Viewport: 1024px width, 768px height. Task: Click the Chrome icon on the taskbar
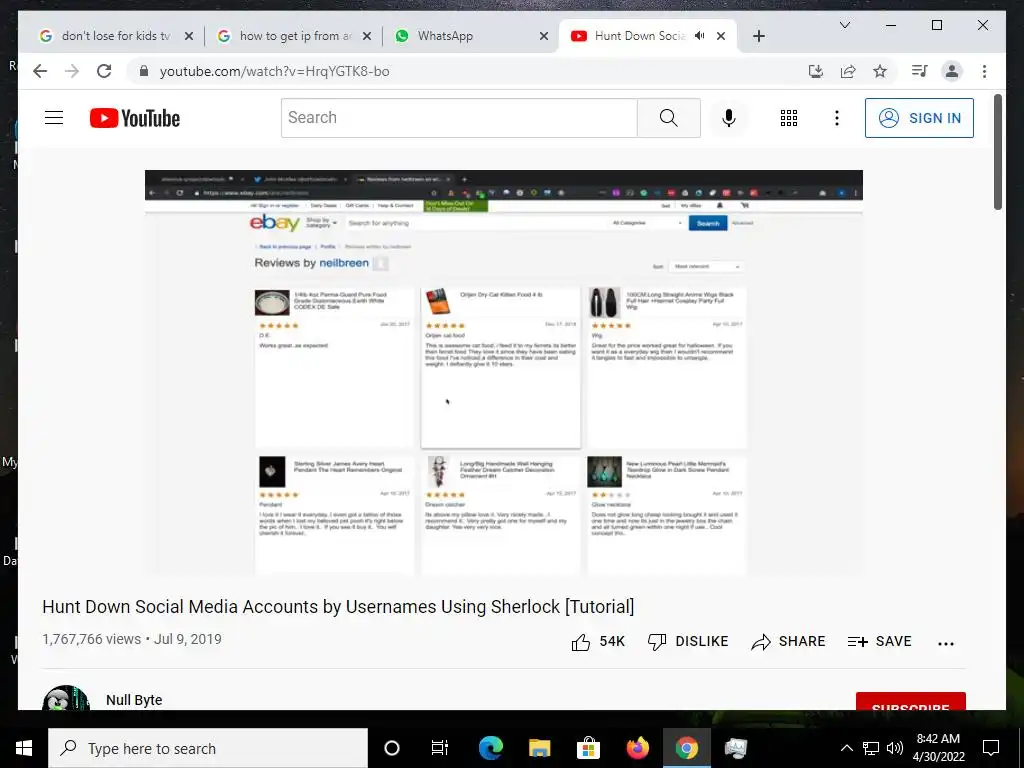(x=686, y=748)
